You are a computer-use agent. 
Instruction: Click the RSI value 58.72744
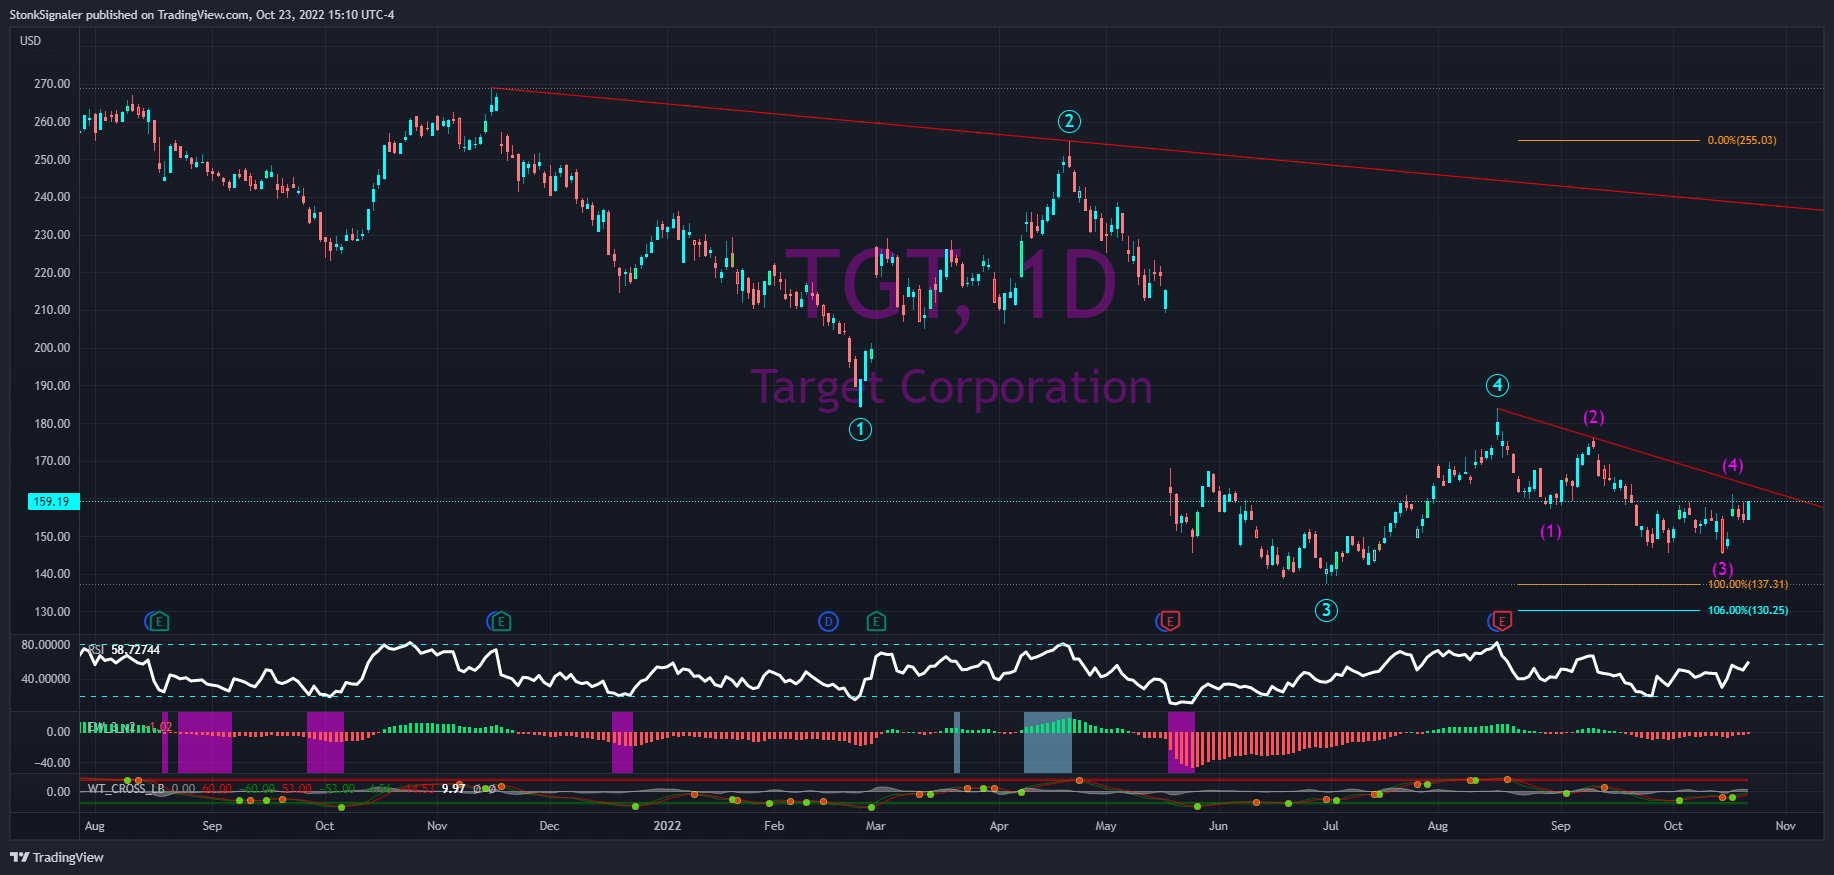point(135,650)
